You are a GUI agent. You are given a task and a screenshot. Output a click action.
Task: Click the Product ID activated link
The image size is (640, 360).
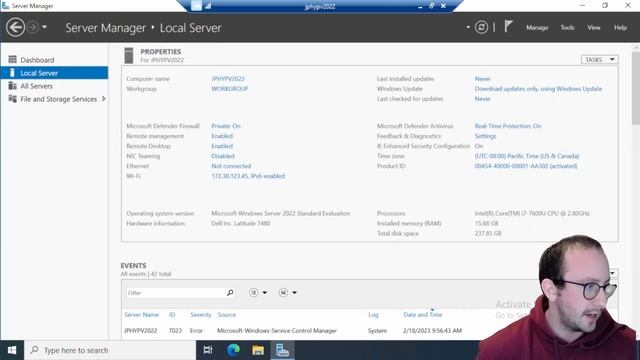click(526, 166)
